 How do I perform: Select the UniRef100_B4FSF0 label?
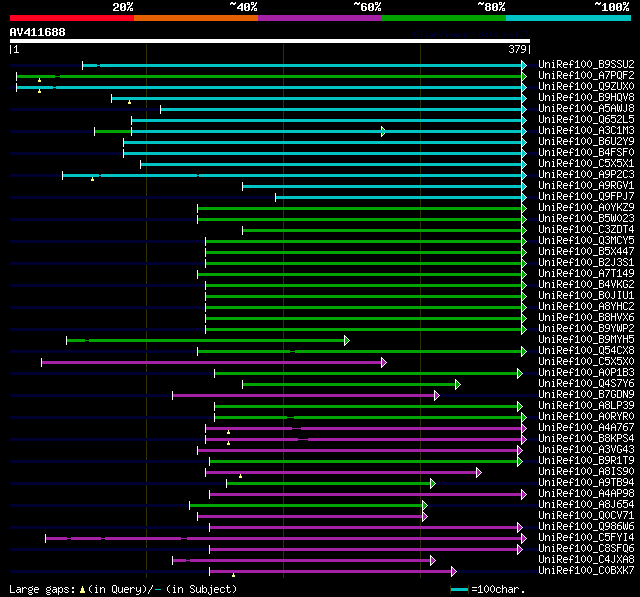pos(586,153)
